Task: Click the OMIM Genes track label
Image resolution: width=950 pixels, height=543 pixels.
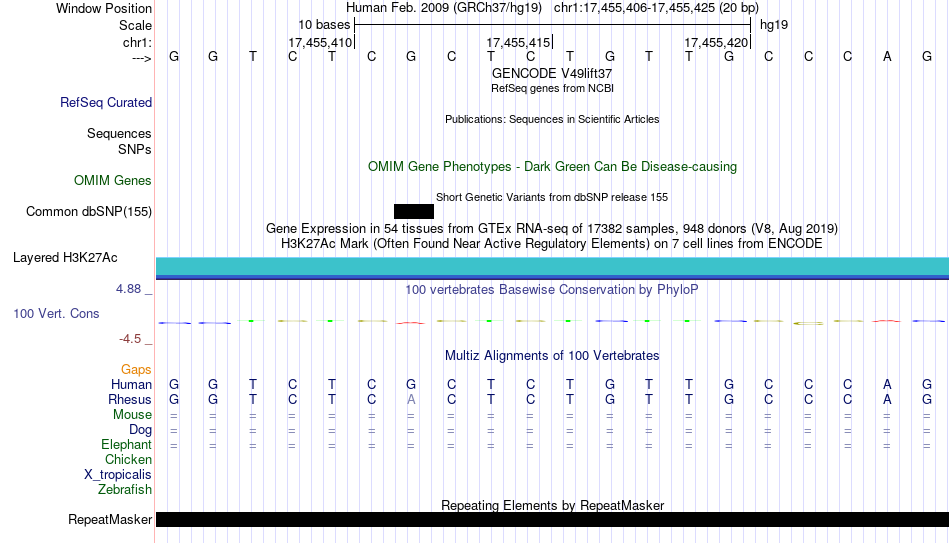Action: coord(113,181)
